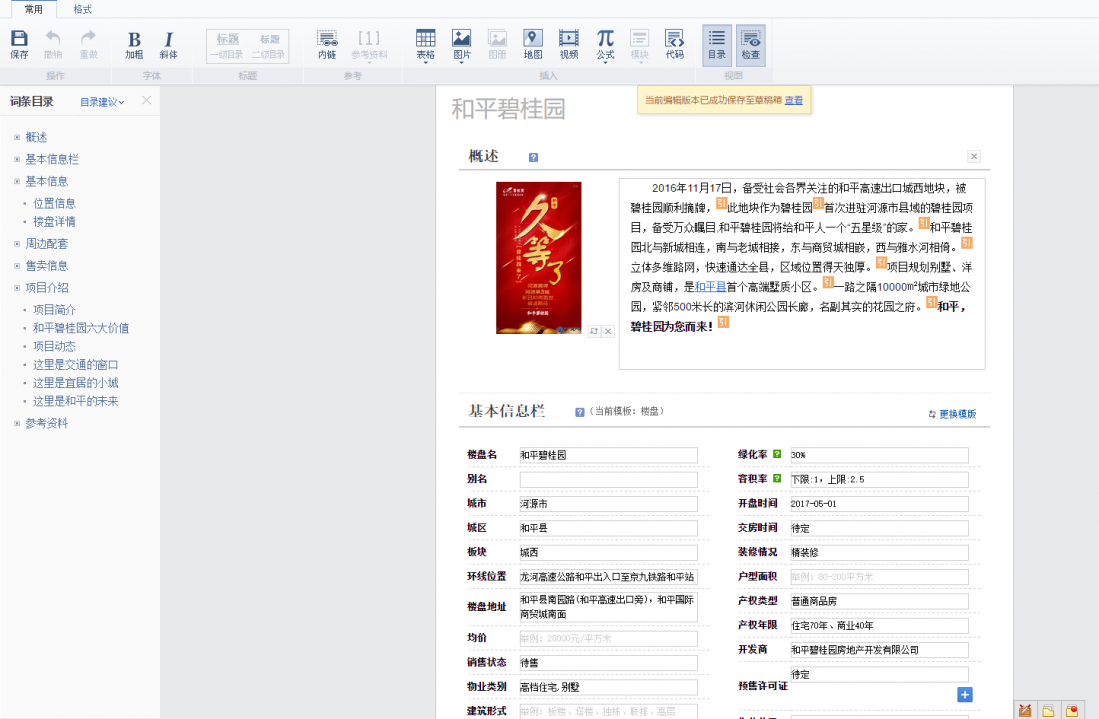The image size is (1099, 719).
Task: Edit the 开发商 field
Action: (x=879, y=650)
